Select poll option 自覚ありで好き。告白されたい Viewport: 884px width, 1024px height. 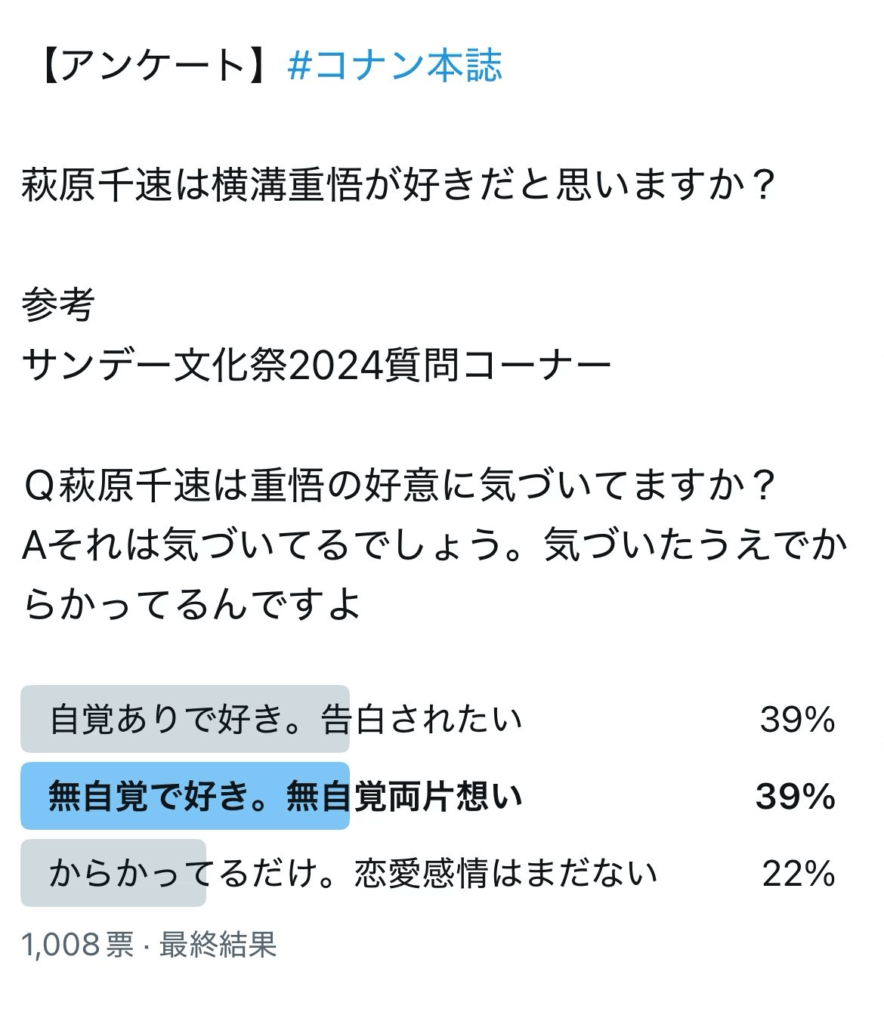click(286, 719)
